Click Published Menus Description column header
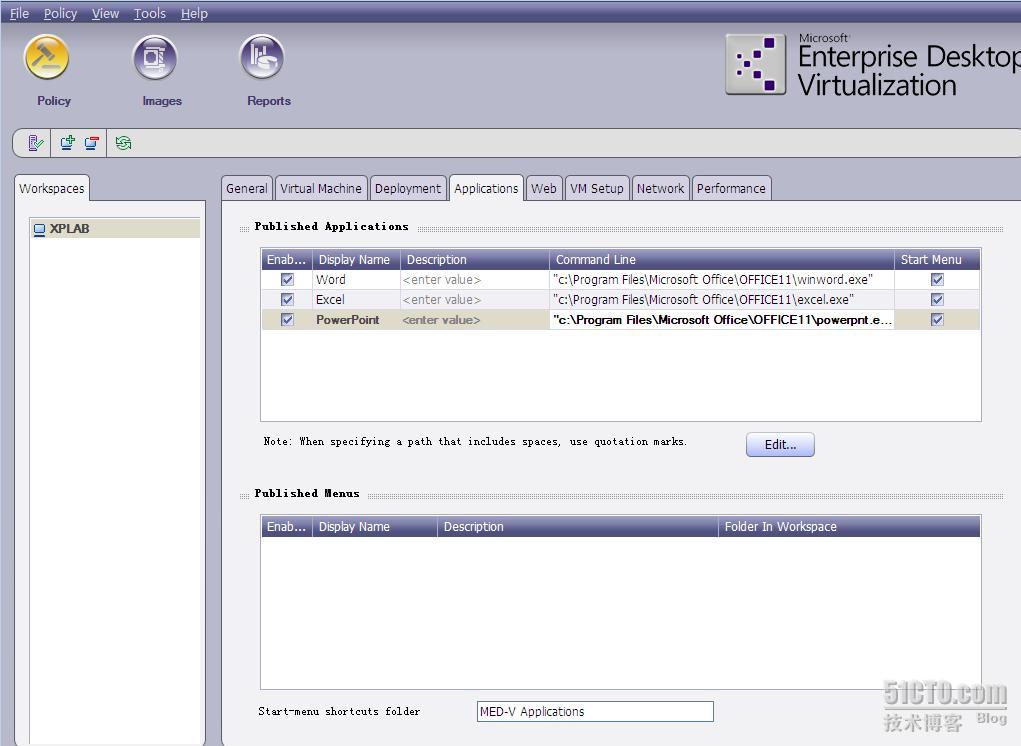Screen dimensions: 1021x746 coord(578,527)
